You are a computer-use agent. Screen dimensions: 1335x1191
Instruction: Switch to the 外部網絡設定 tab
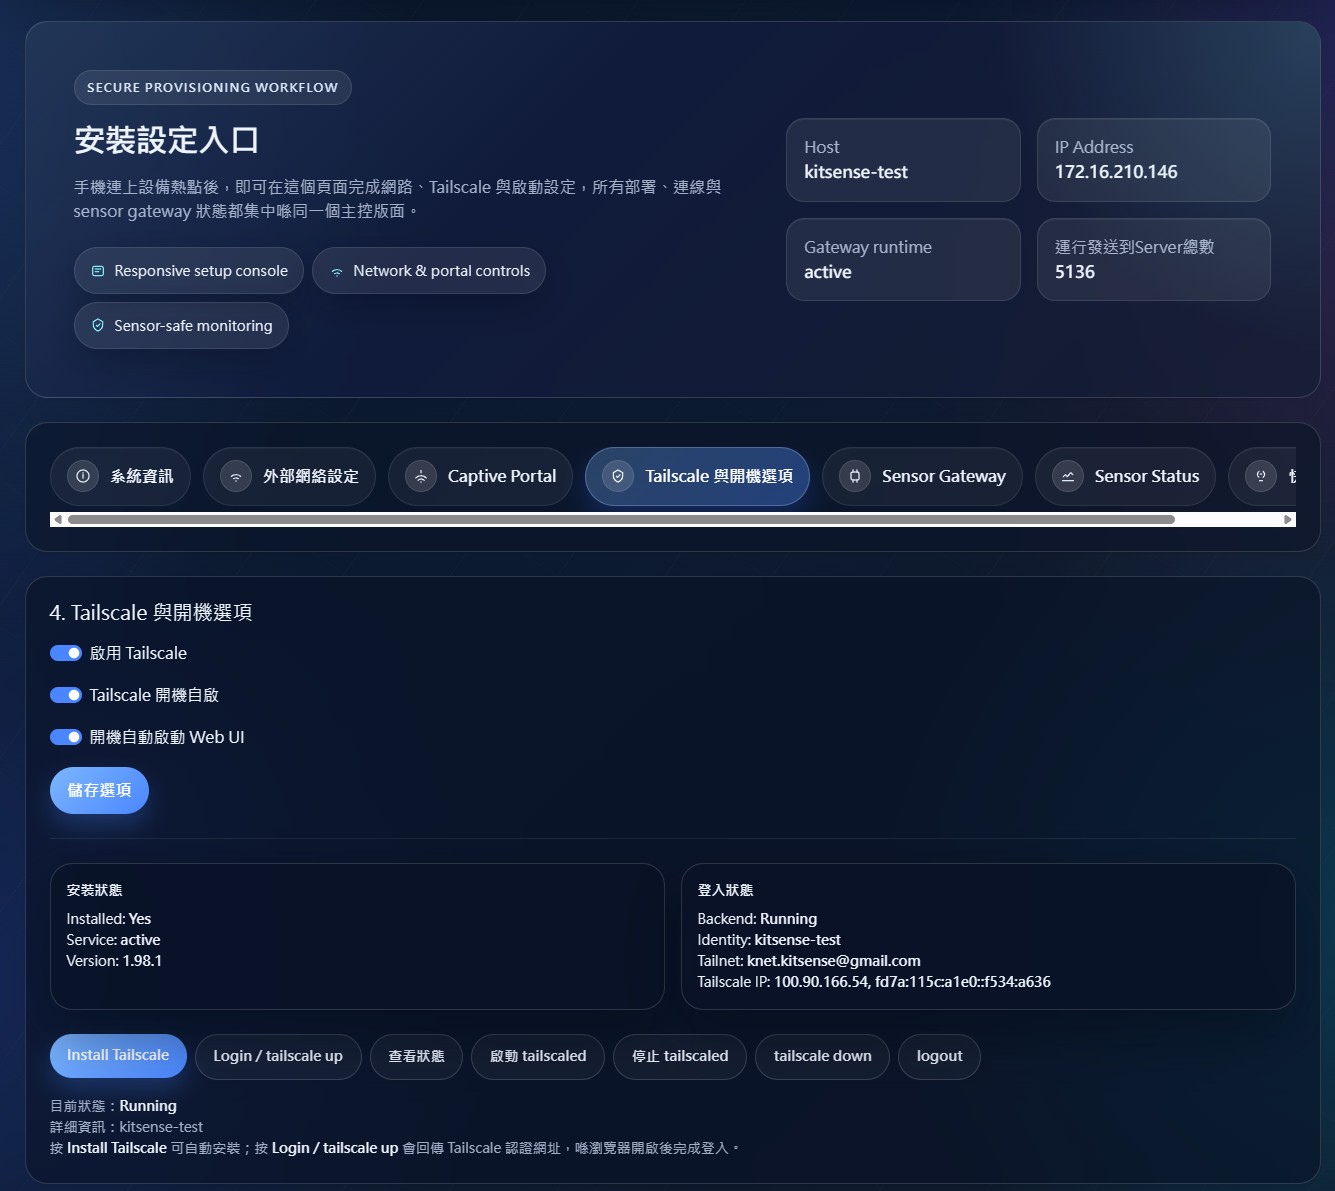289,476
